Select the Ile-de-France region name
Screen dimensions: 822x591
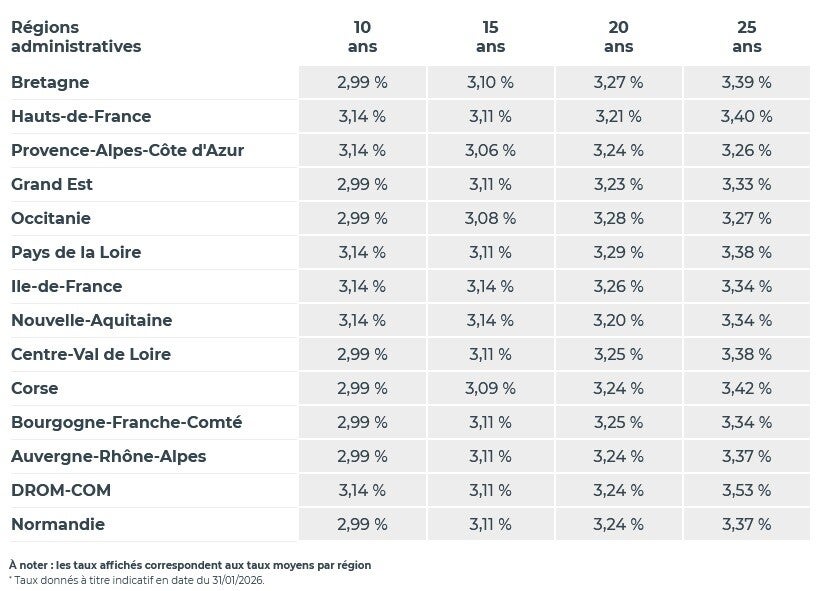[x=66, y=286]
